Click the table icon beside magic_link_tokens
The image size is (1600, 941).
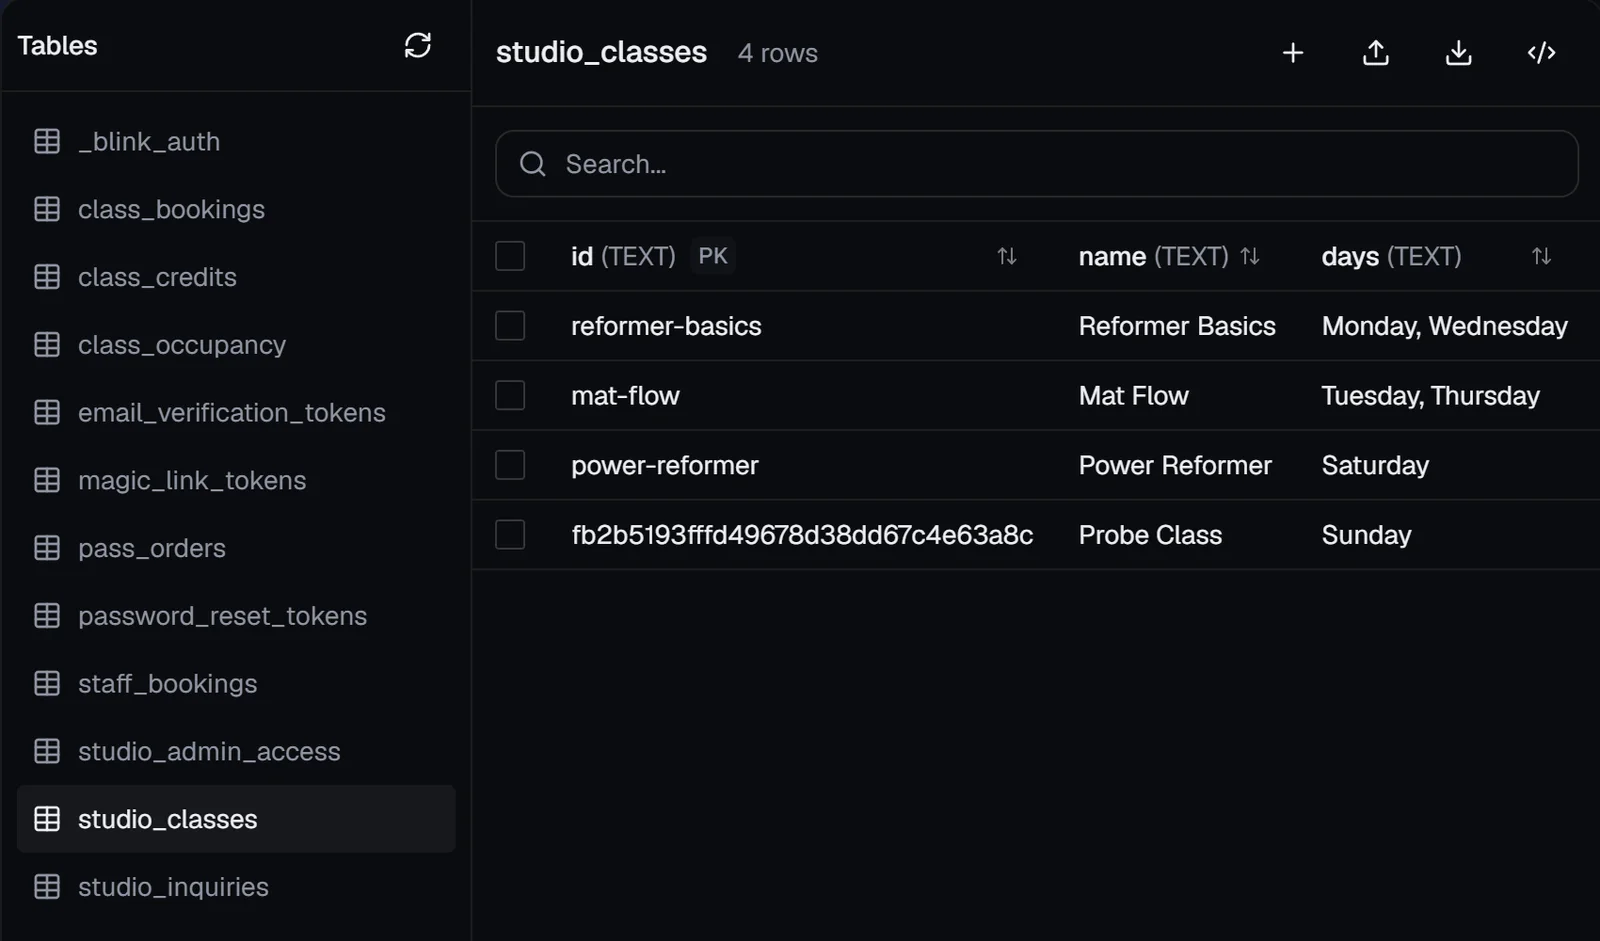click(x=47, y=480)
